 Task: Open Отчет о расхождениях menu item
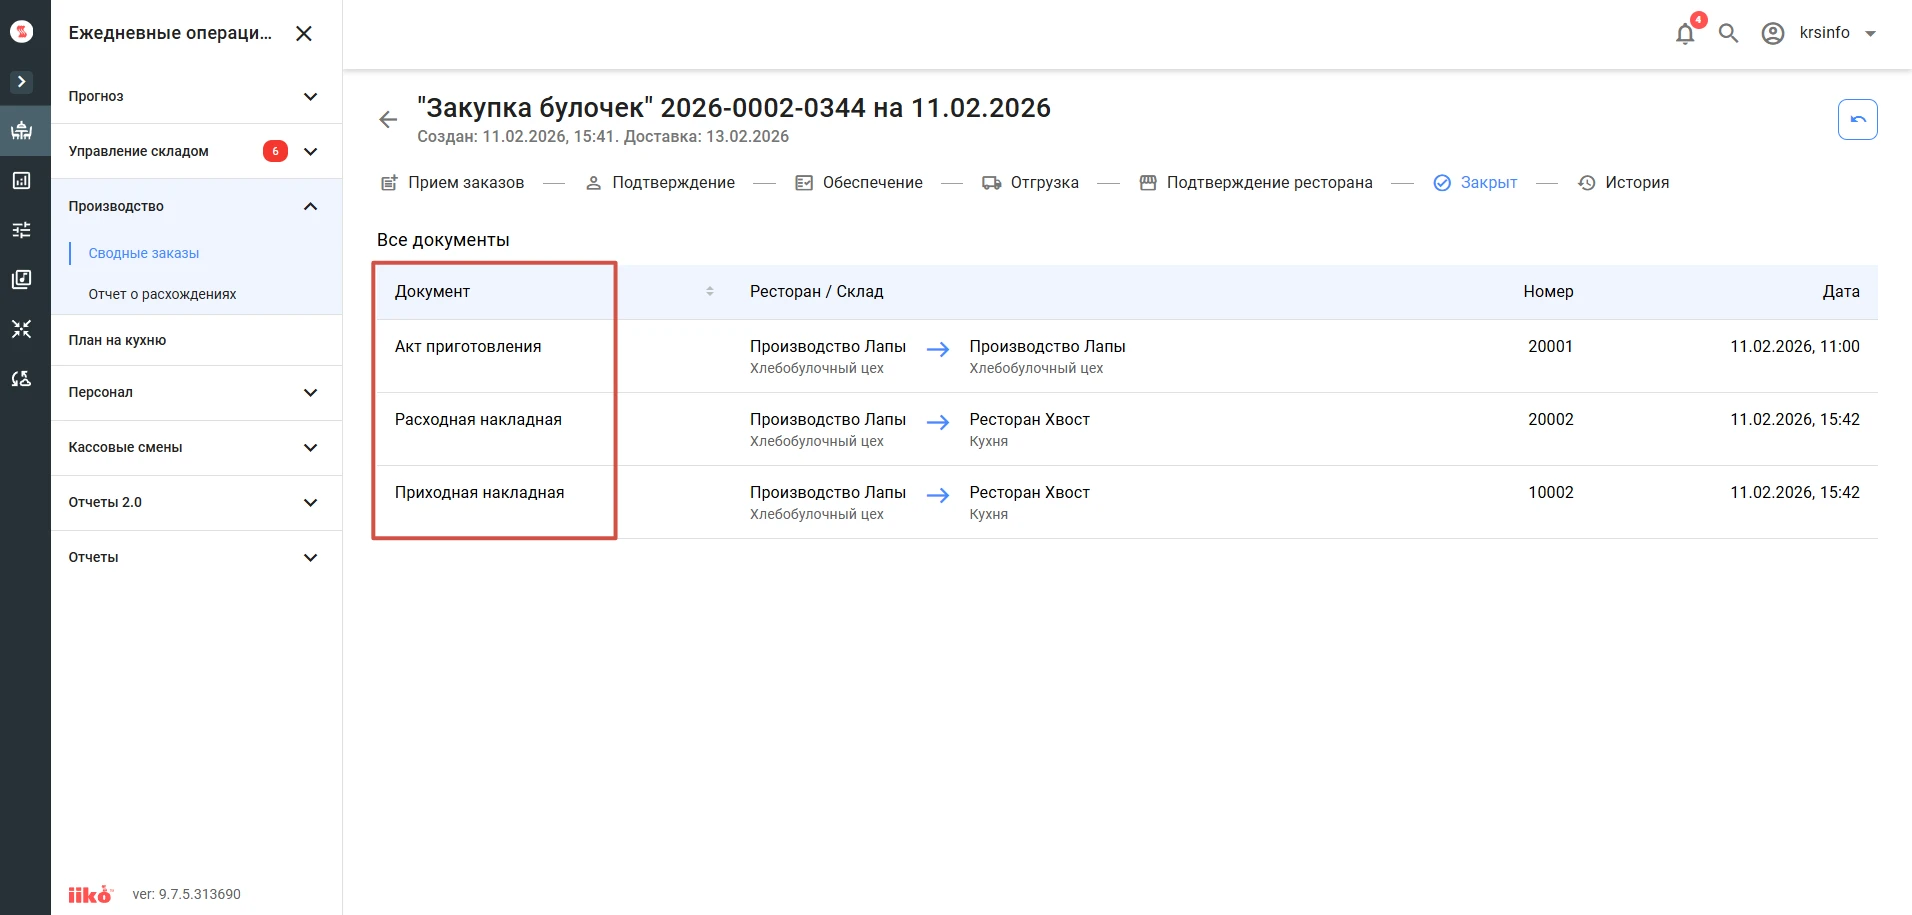pyautogui.click(x=162, y=294)
